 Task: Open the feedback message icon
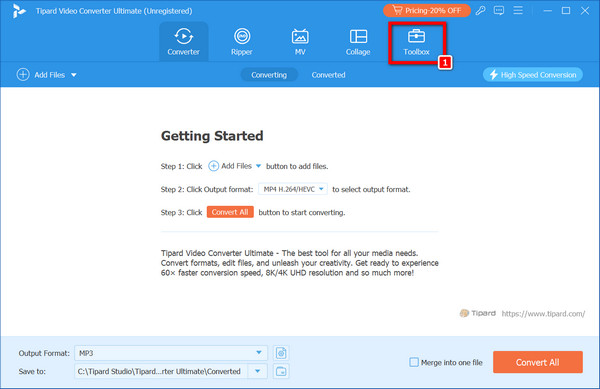499,11
